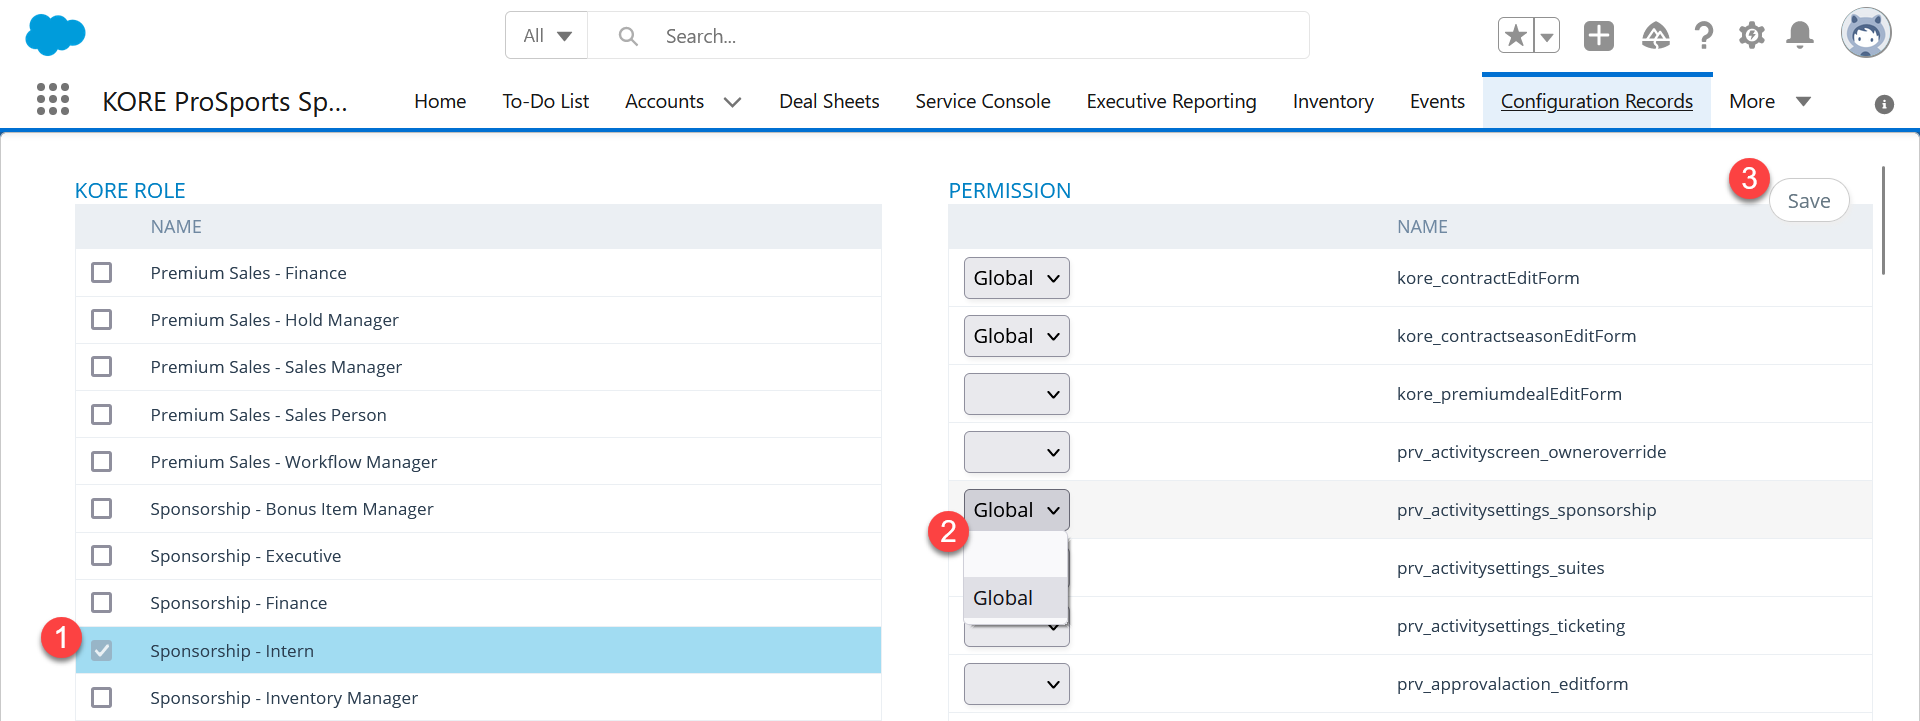Expand the Accounts tab dropdown arrow

click(x=732, y=102)
